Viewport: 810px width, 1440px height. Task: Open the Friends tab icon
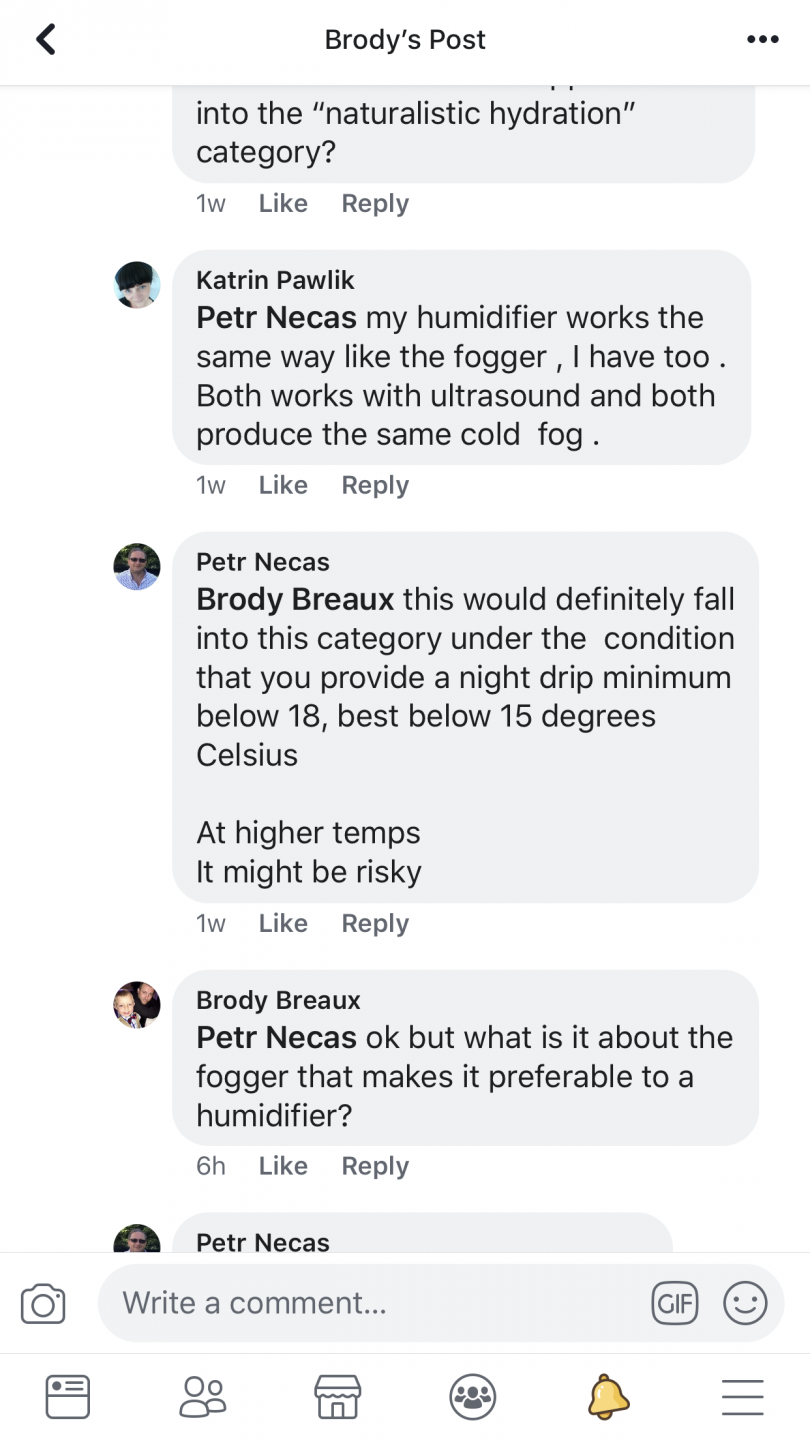pyautogui.click(x=203, y=1396)
